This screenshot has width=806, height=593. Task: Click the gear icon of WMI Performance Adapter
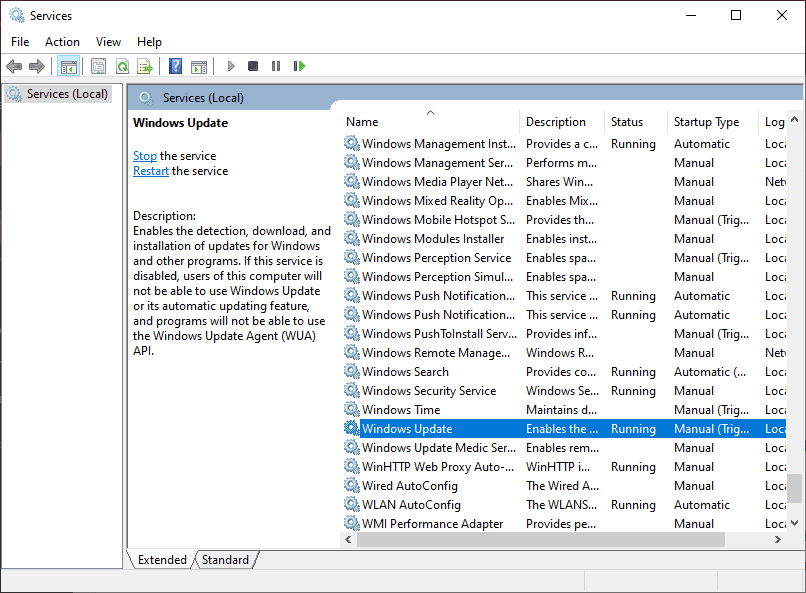352,523
